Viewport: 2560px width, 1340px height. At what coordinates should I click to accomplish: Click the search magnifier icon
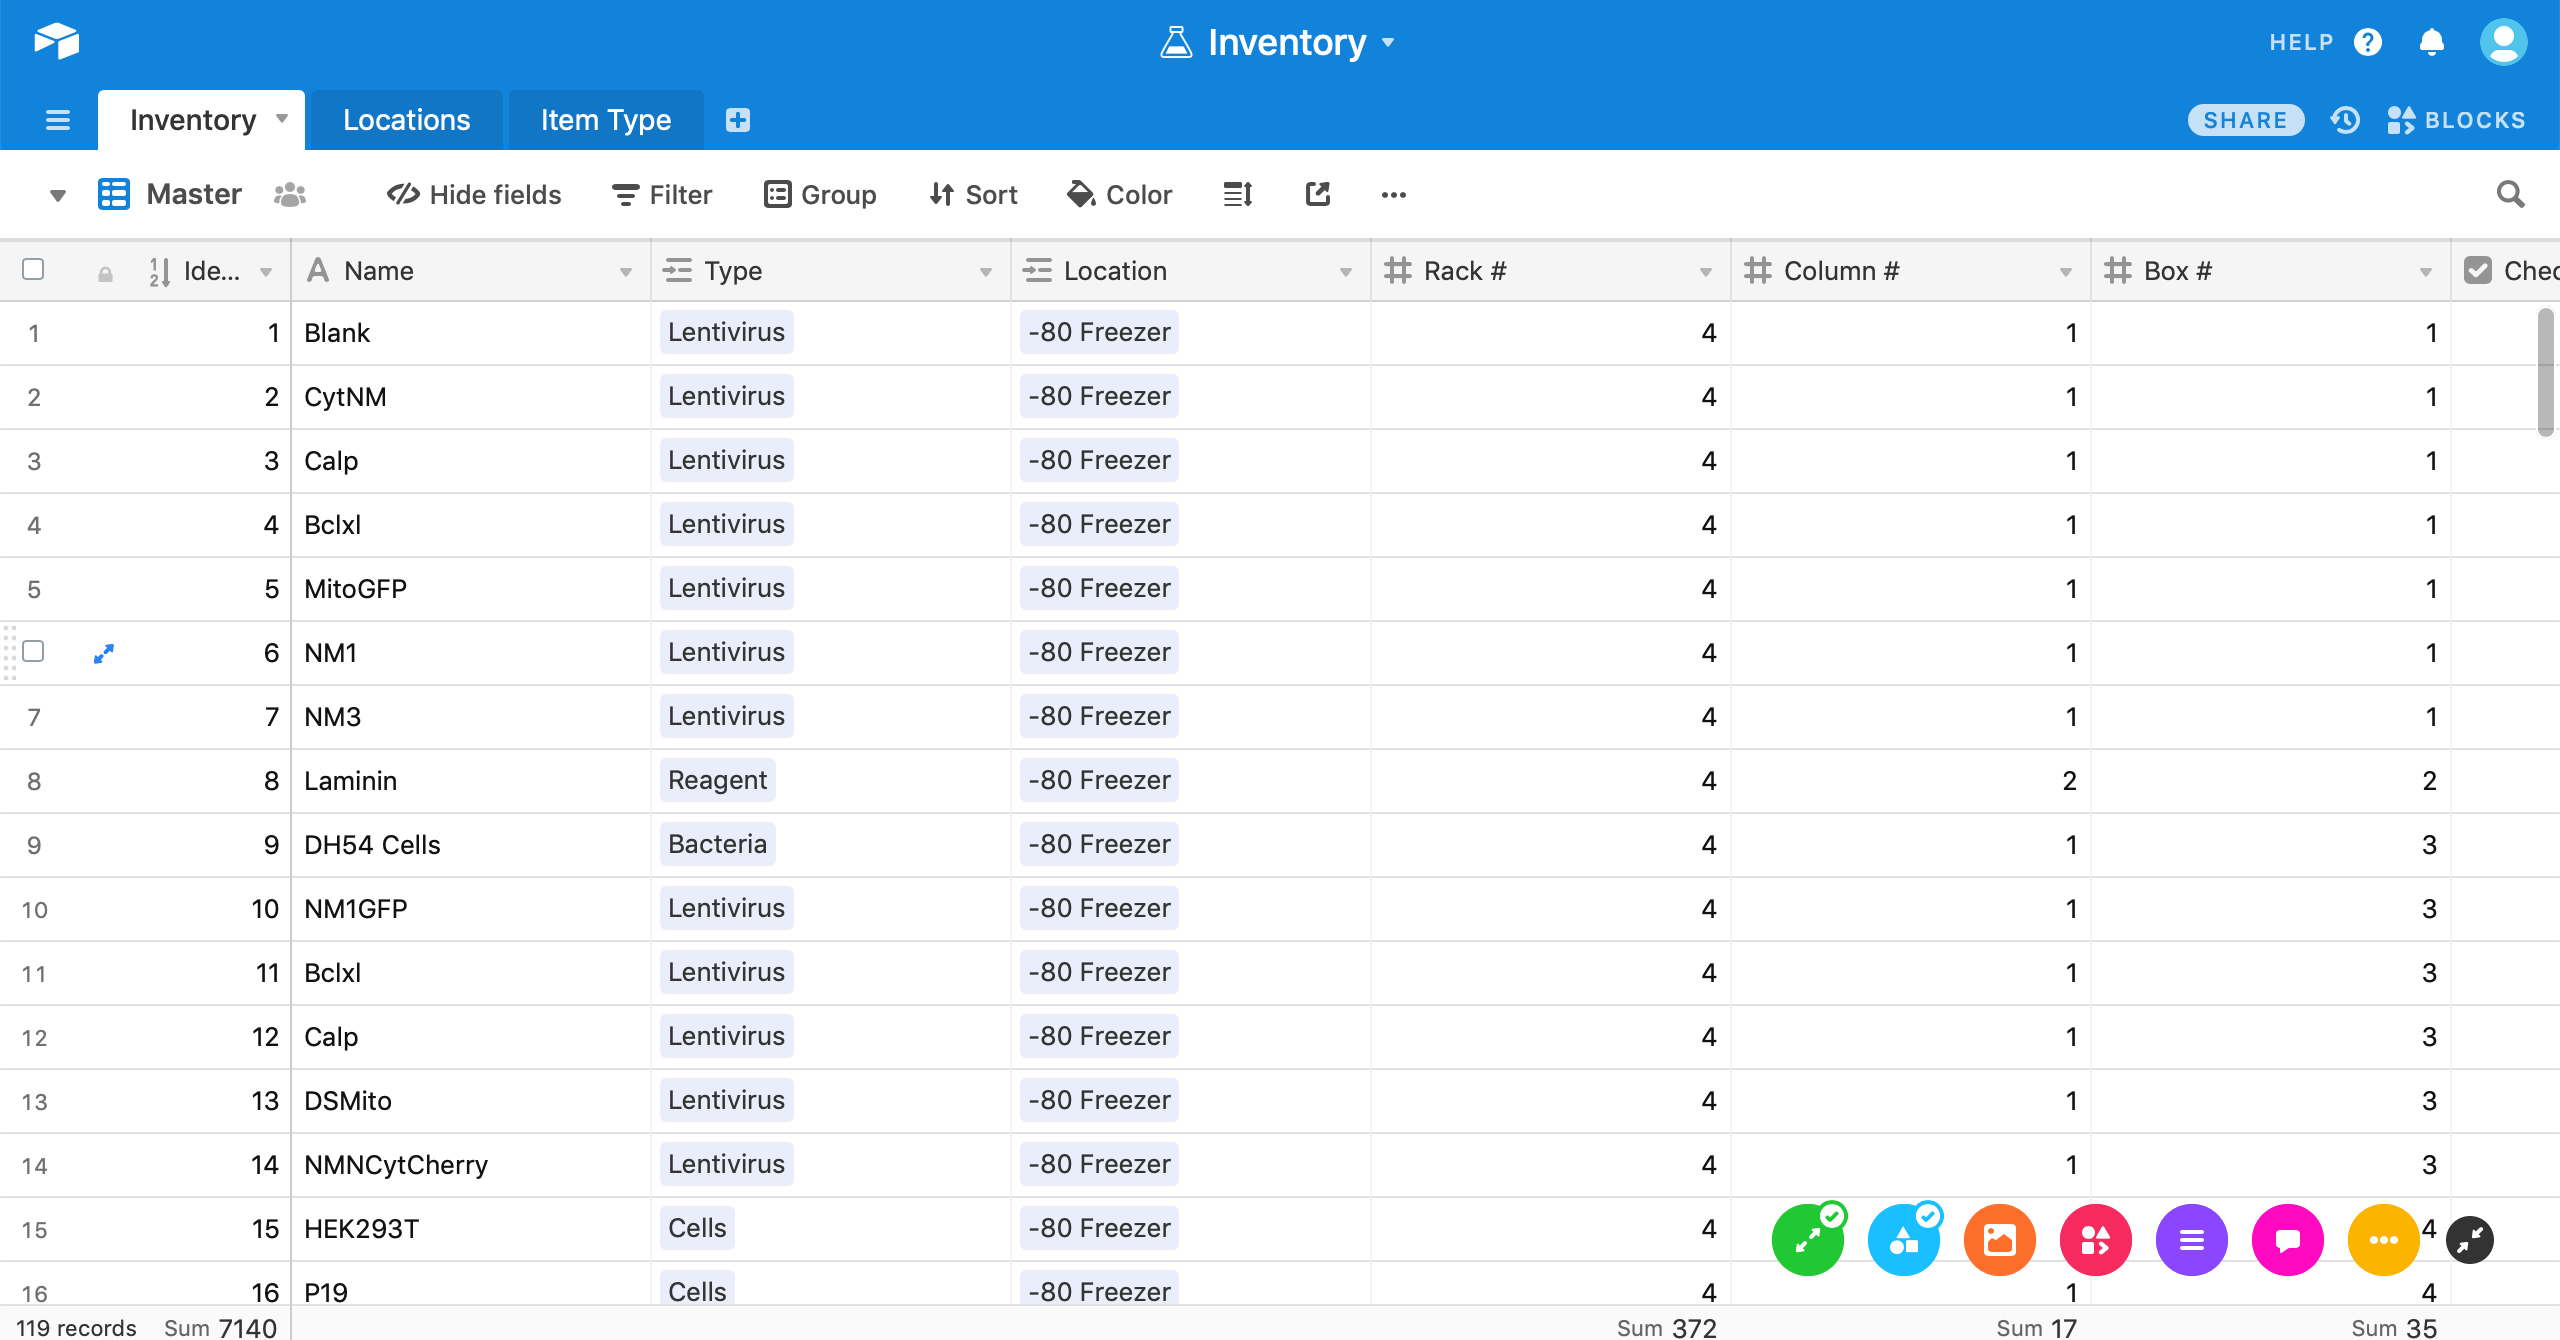click(2510, 194)
